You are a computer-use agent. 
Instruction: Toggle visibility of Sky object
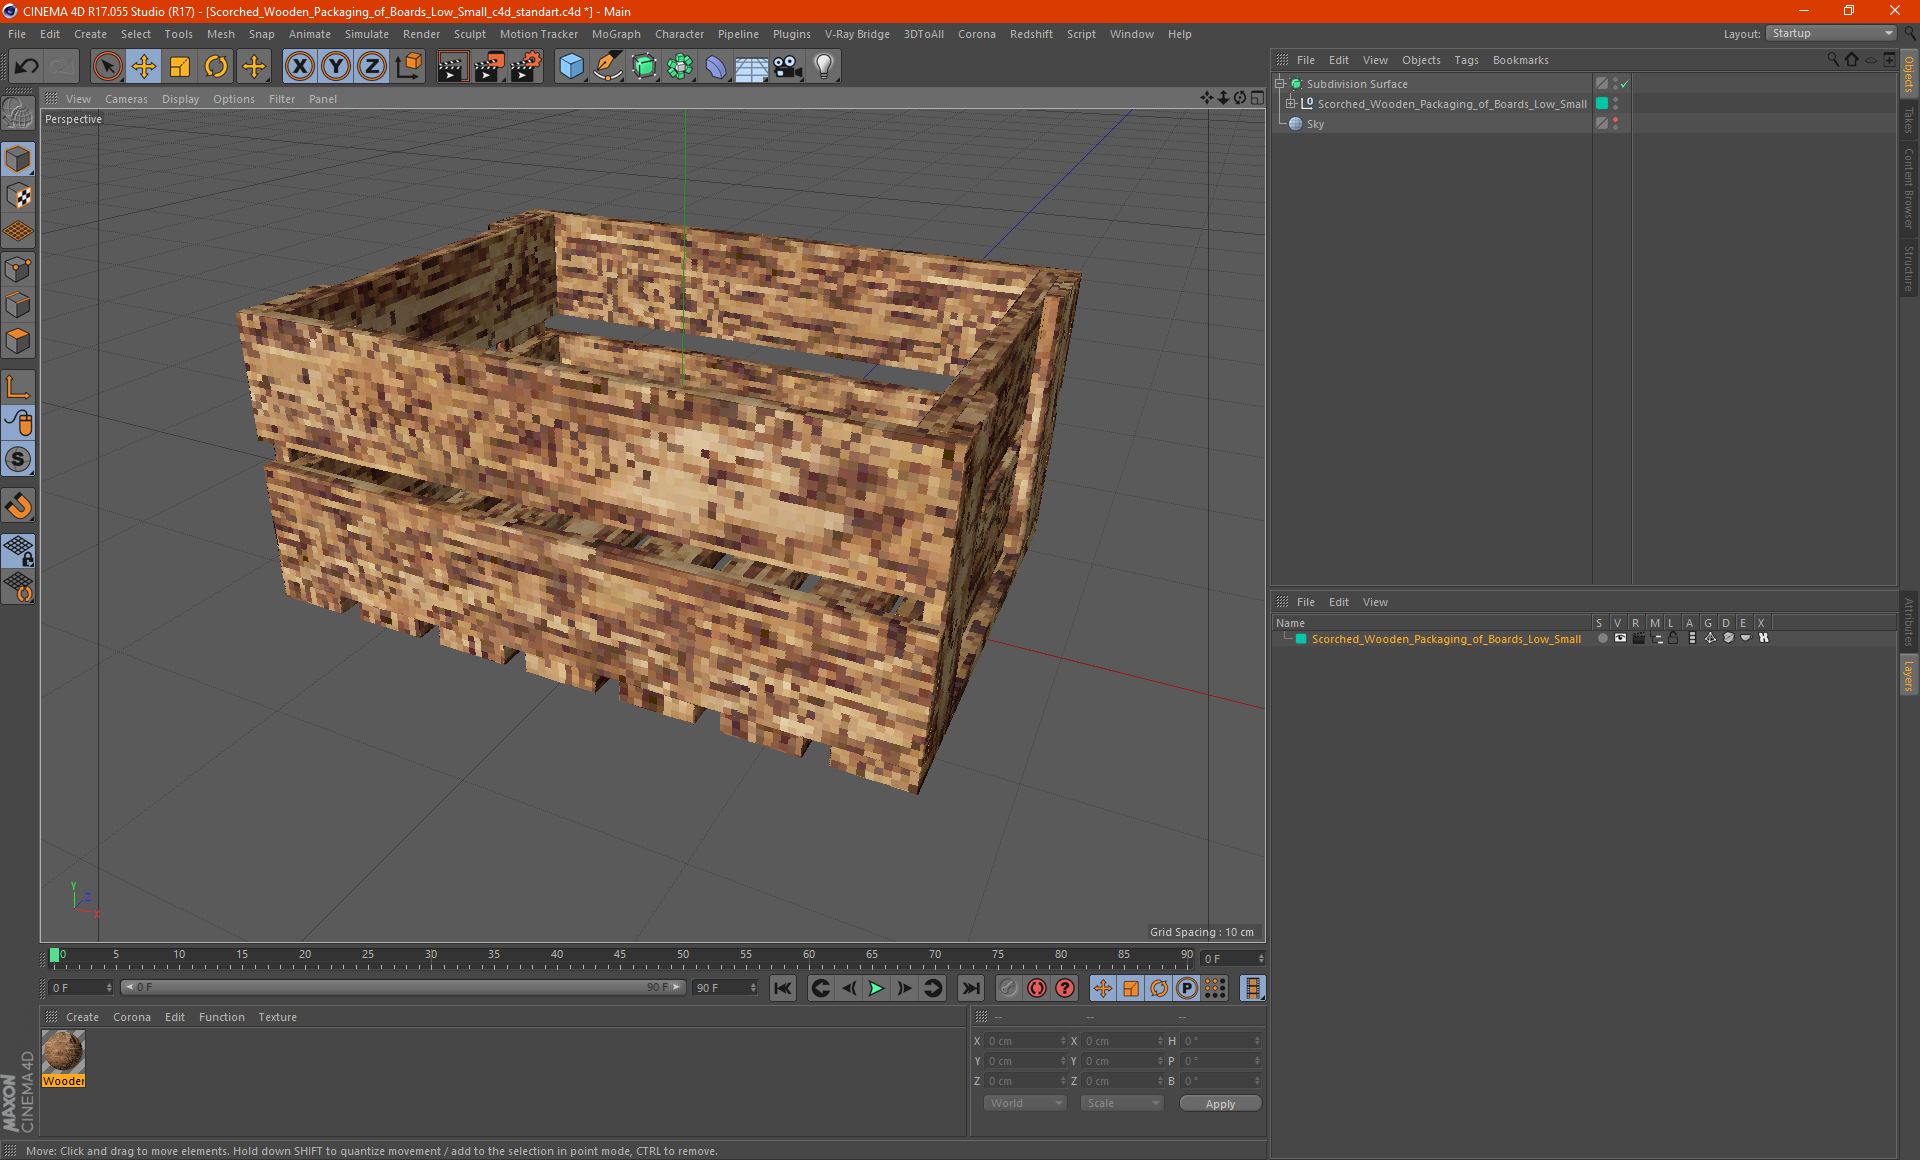pos(1616,121)
